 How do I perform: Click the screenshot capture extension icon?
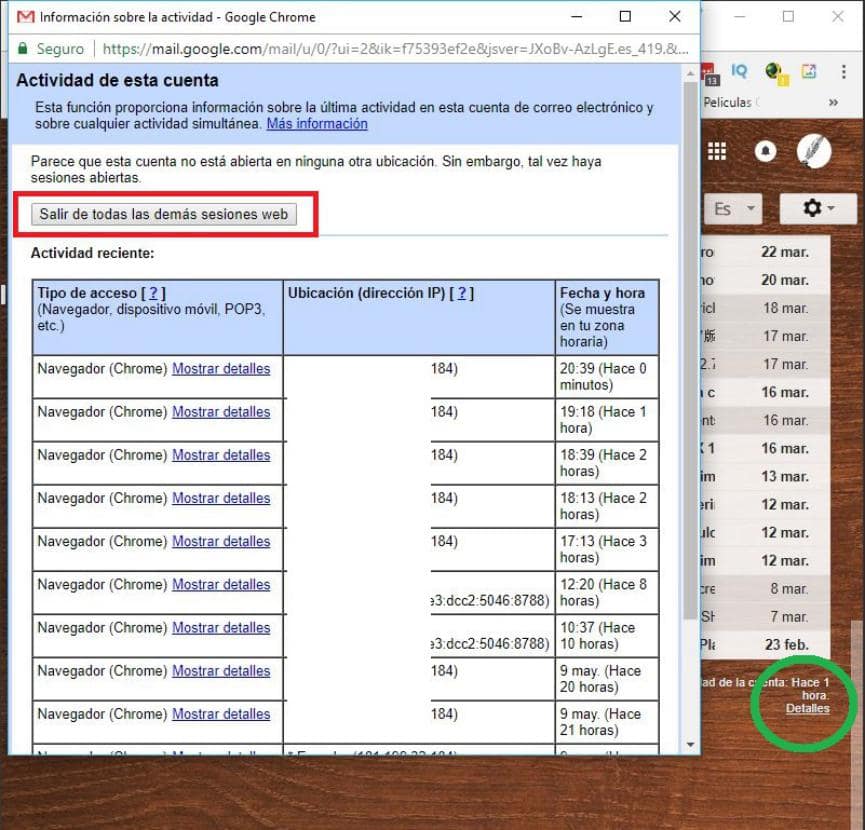point(811,72)
